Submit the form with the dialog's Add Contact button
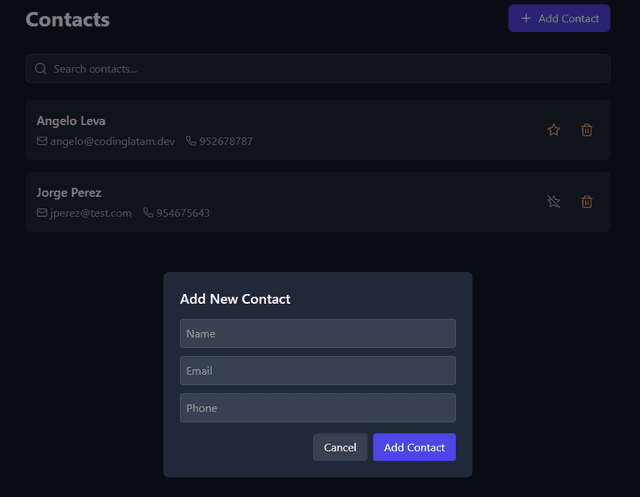This screenshot has height=497, width=640. click(x=414, y=447)
